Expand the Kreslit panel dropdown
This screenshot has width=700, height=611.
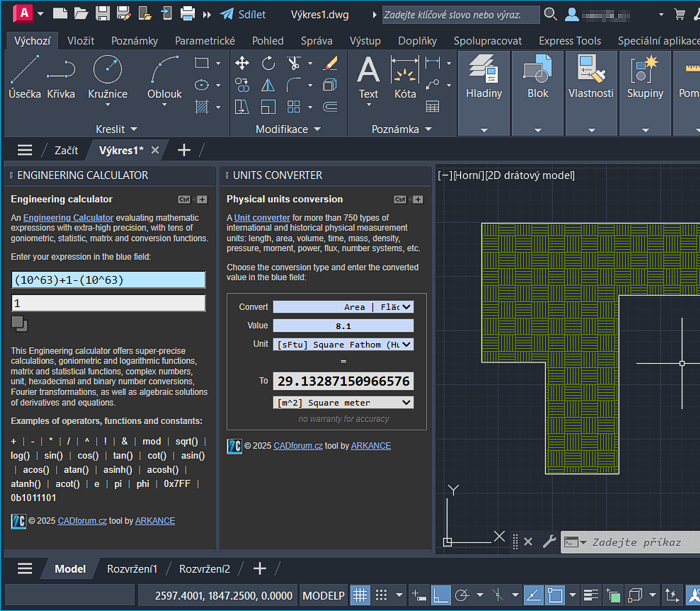pyautogui.click(x=116, y=129)
